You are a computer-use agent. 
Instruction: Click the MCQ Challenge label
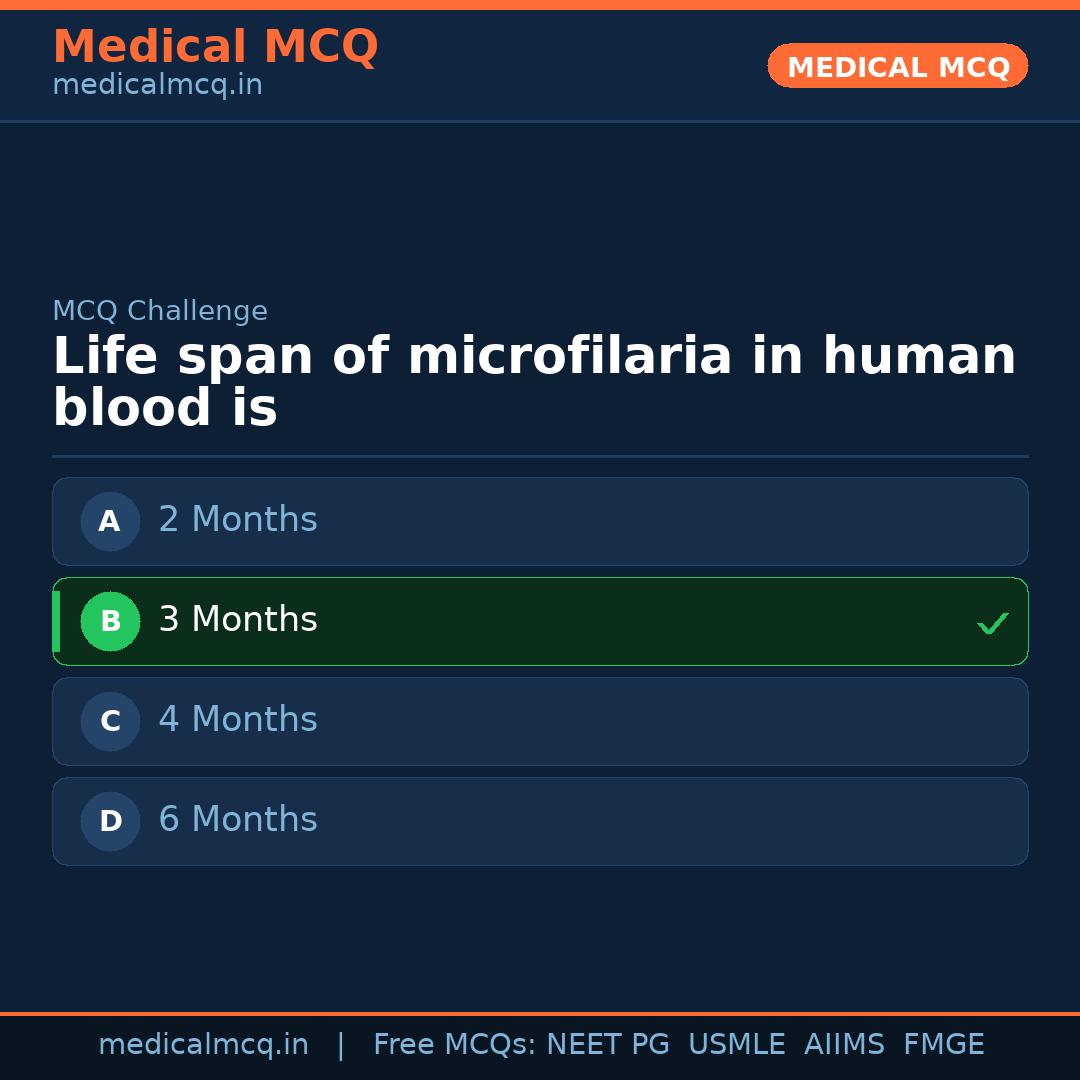click(160, 311)
